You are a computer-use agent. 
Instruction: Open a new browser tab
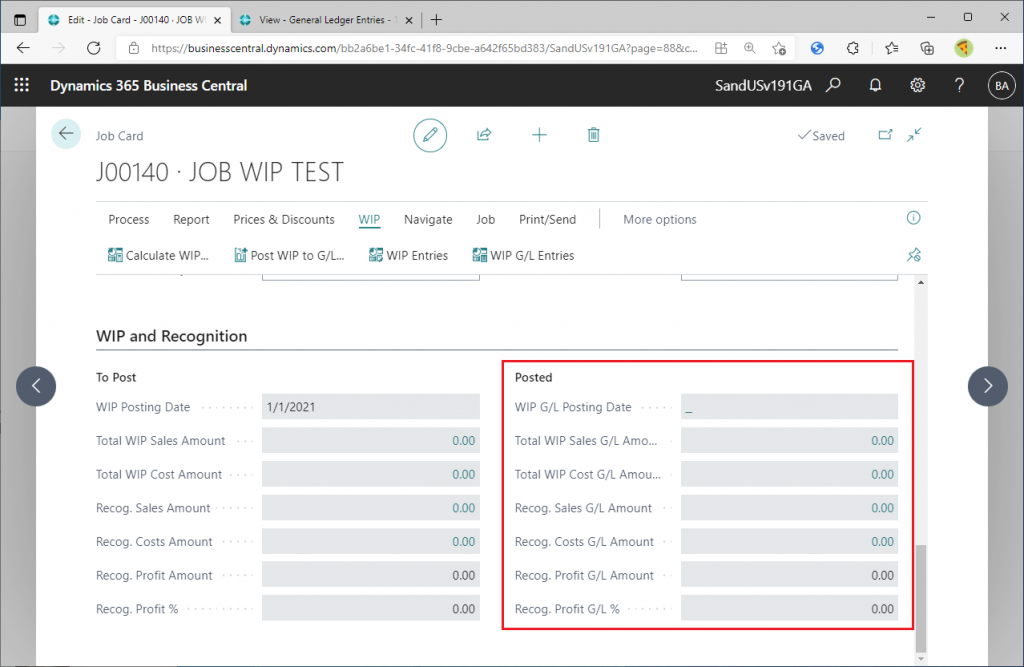point(436,20)
